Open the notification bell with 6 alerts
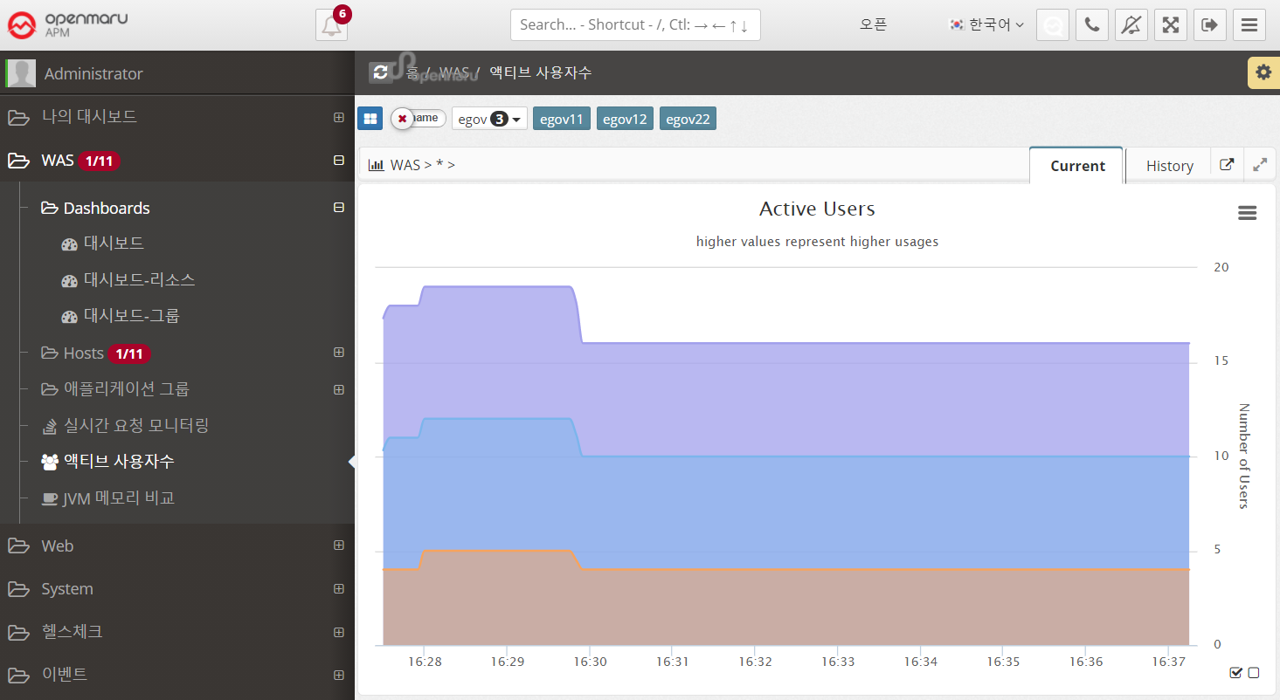 332,25
